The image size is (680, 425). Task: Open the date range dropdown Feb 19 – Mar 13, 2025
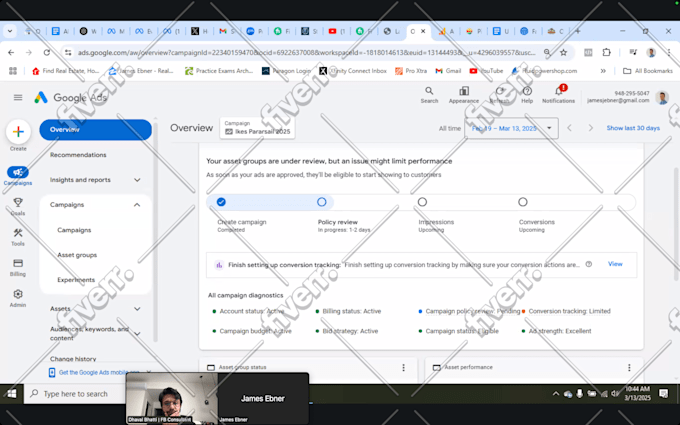[x=511, y=128]
